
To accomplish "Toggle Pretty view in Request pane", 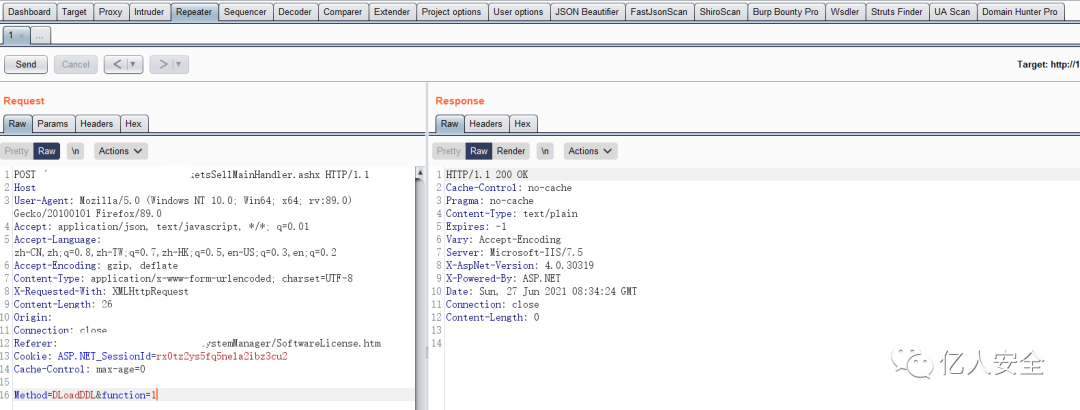I will pos(17,151).
